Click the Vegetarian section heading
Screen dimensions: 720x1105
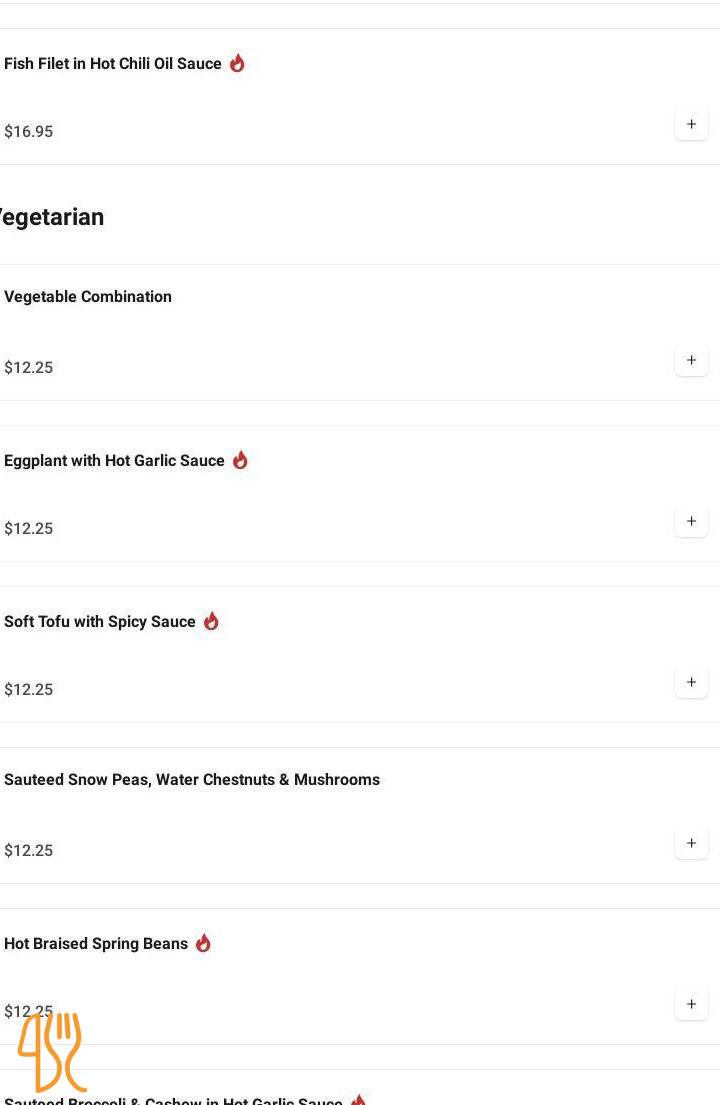click(x=51, y=217)
